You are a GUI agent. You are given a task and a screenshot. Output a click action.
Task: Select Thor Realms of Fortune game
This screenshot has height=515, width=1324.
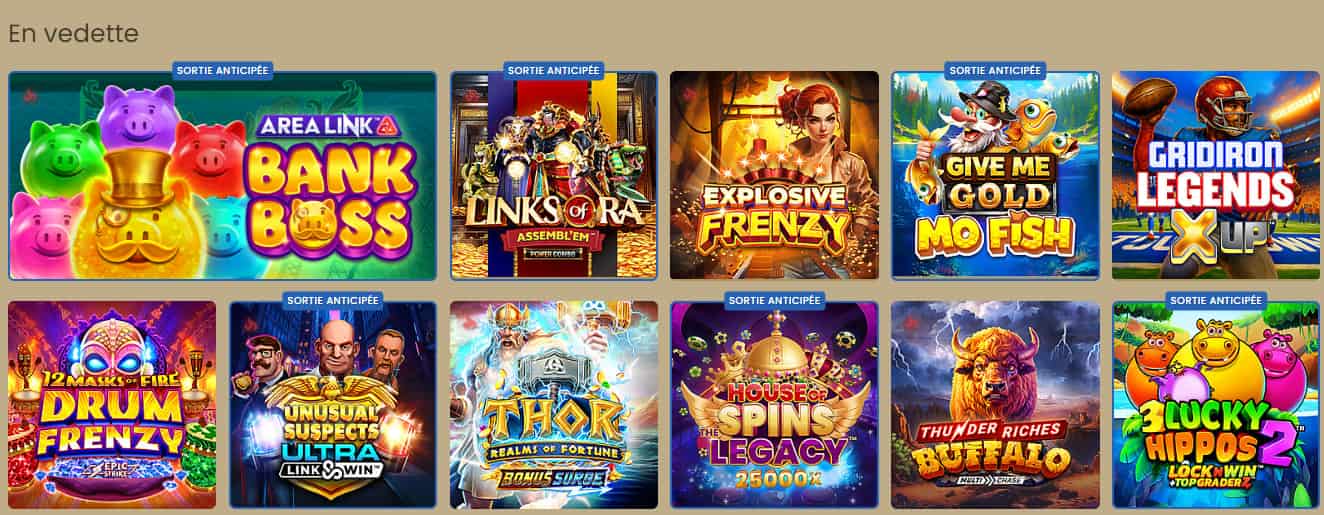pyautogui.click(x=554, y=405)
